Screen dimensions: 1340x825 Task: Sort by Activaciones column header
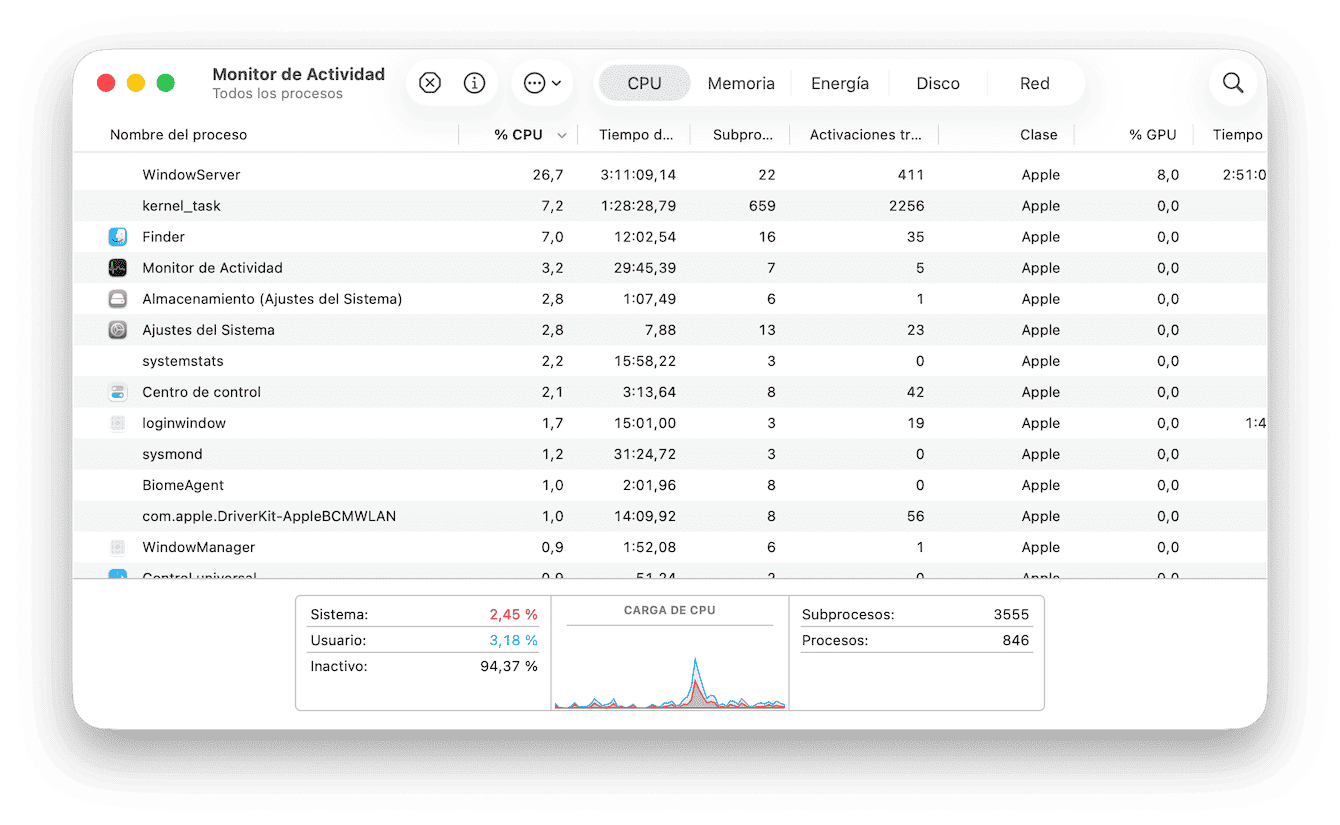tap(866, 135)
